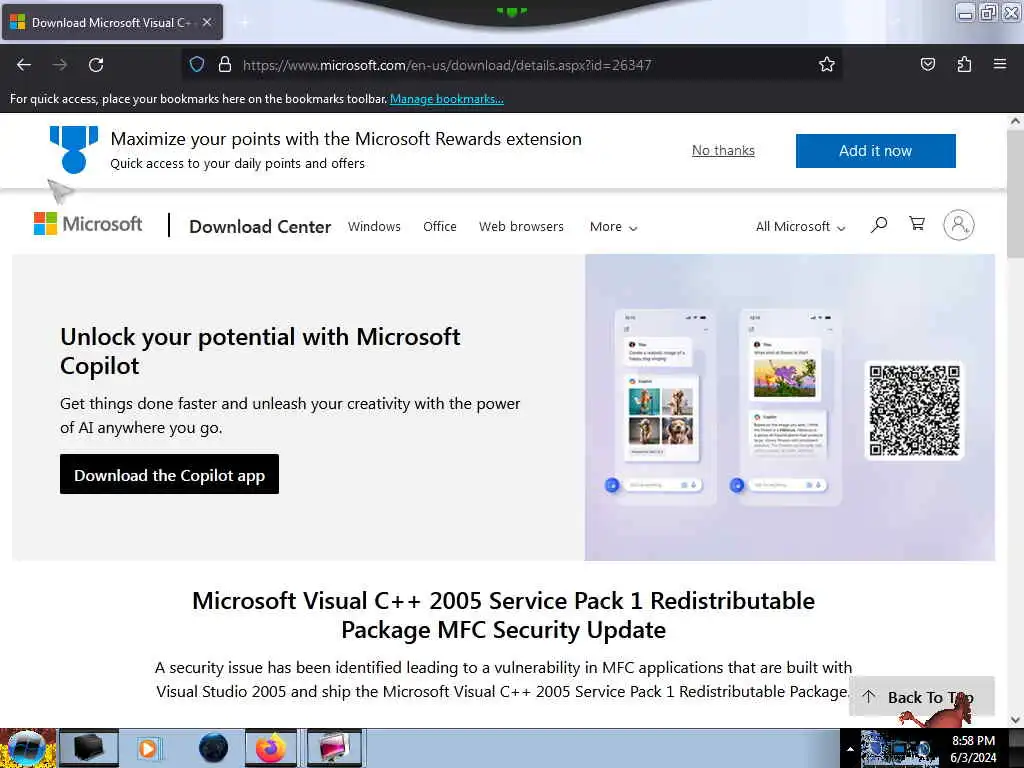Open the tracking protection shield icon
1024x768 pixels.
coord(197,64)
